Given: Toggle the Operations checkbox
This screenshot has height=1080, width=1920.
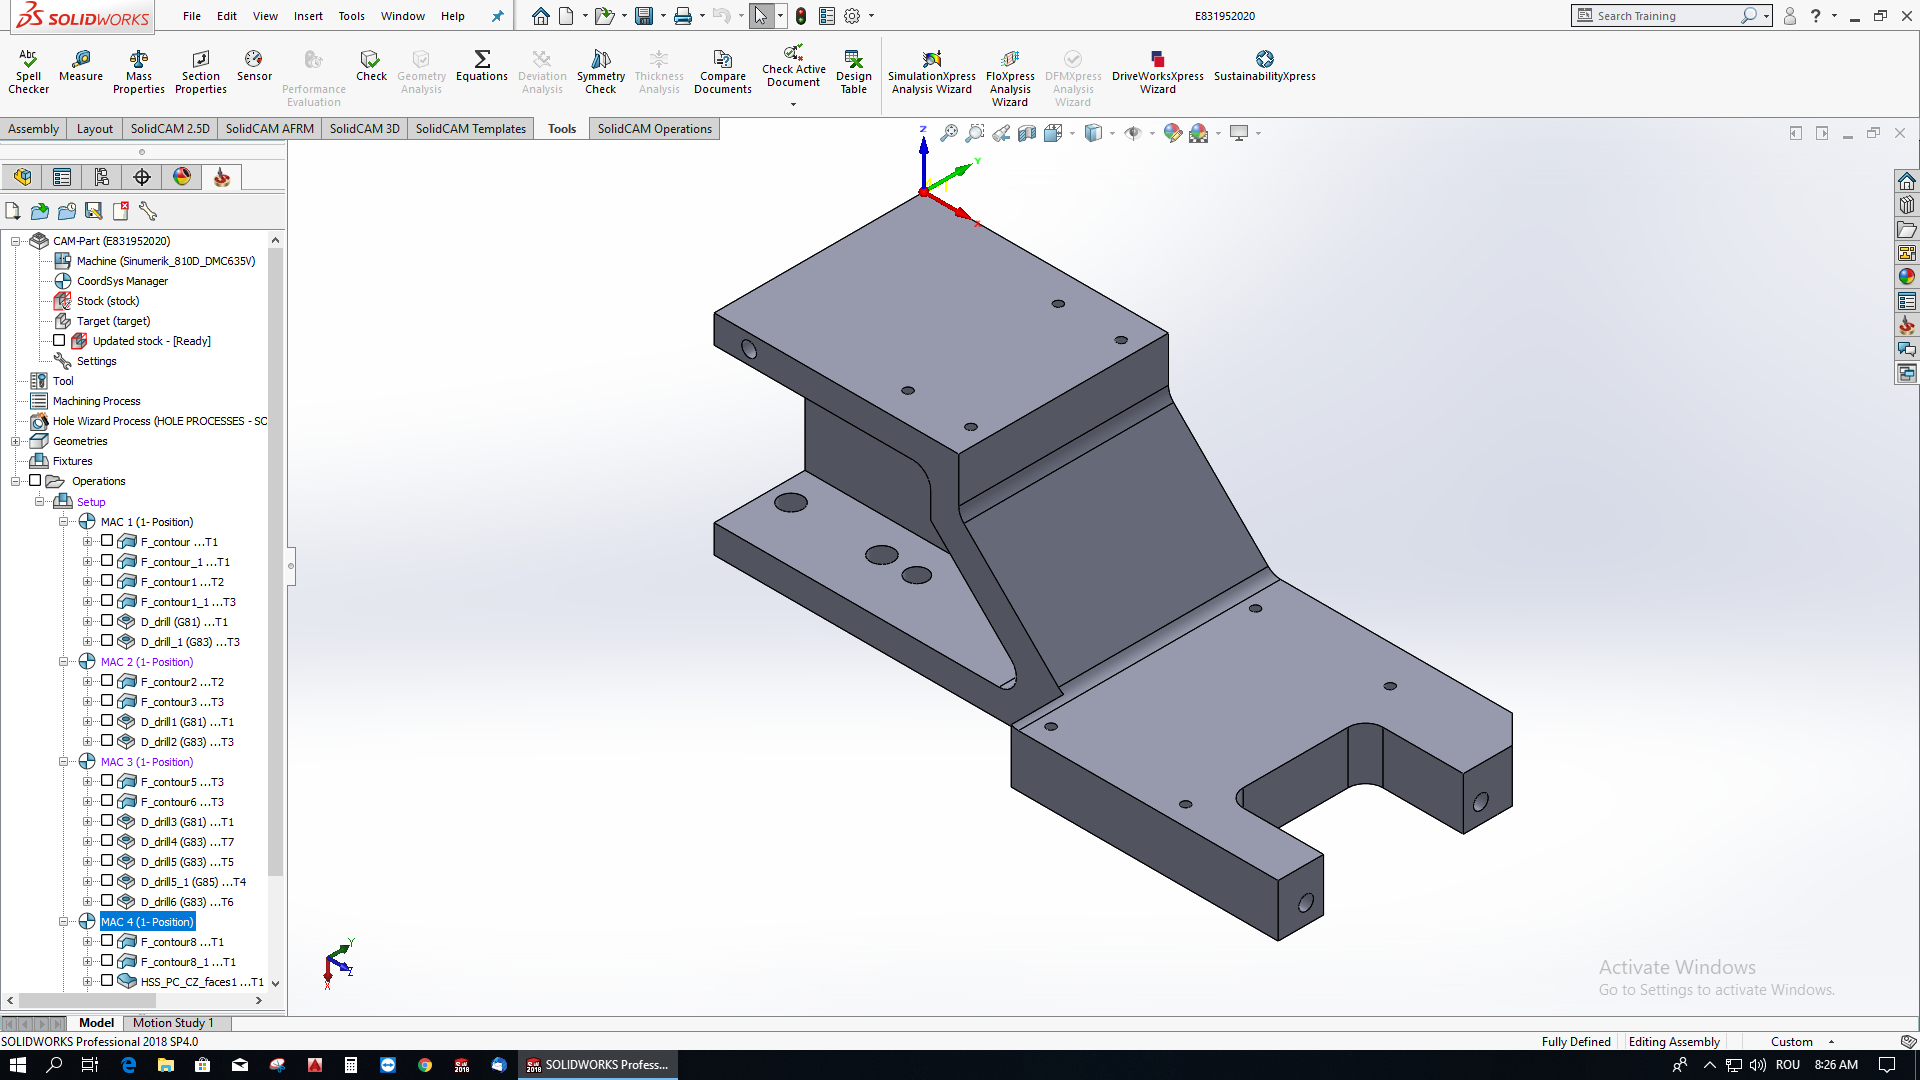Looking at the screenshot, I should point(35,481).
